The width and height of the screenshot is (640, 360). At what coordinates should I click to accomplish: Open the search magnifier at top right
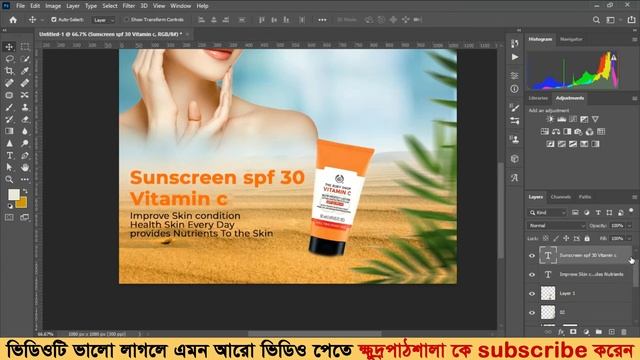[596, 20]
